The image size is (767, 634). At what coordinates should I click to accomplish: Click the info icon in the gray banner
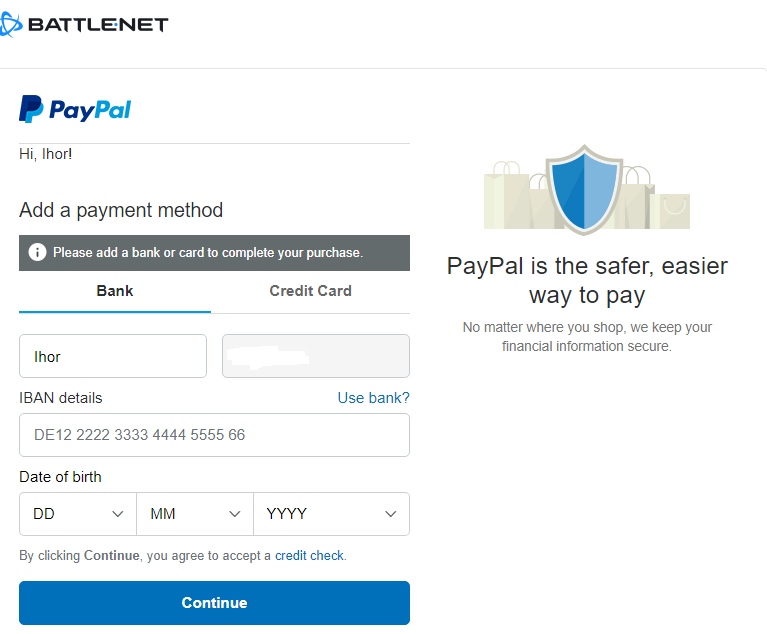[x=37, y=252]
